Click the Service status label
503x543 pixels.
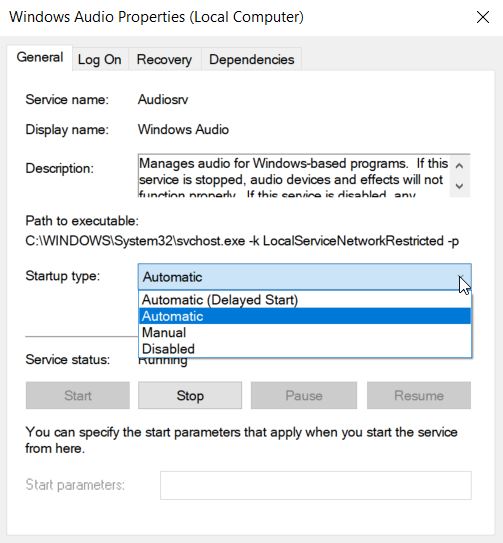(x=68, y=359)
